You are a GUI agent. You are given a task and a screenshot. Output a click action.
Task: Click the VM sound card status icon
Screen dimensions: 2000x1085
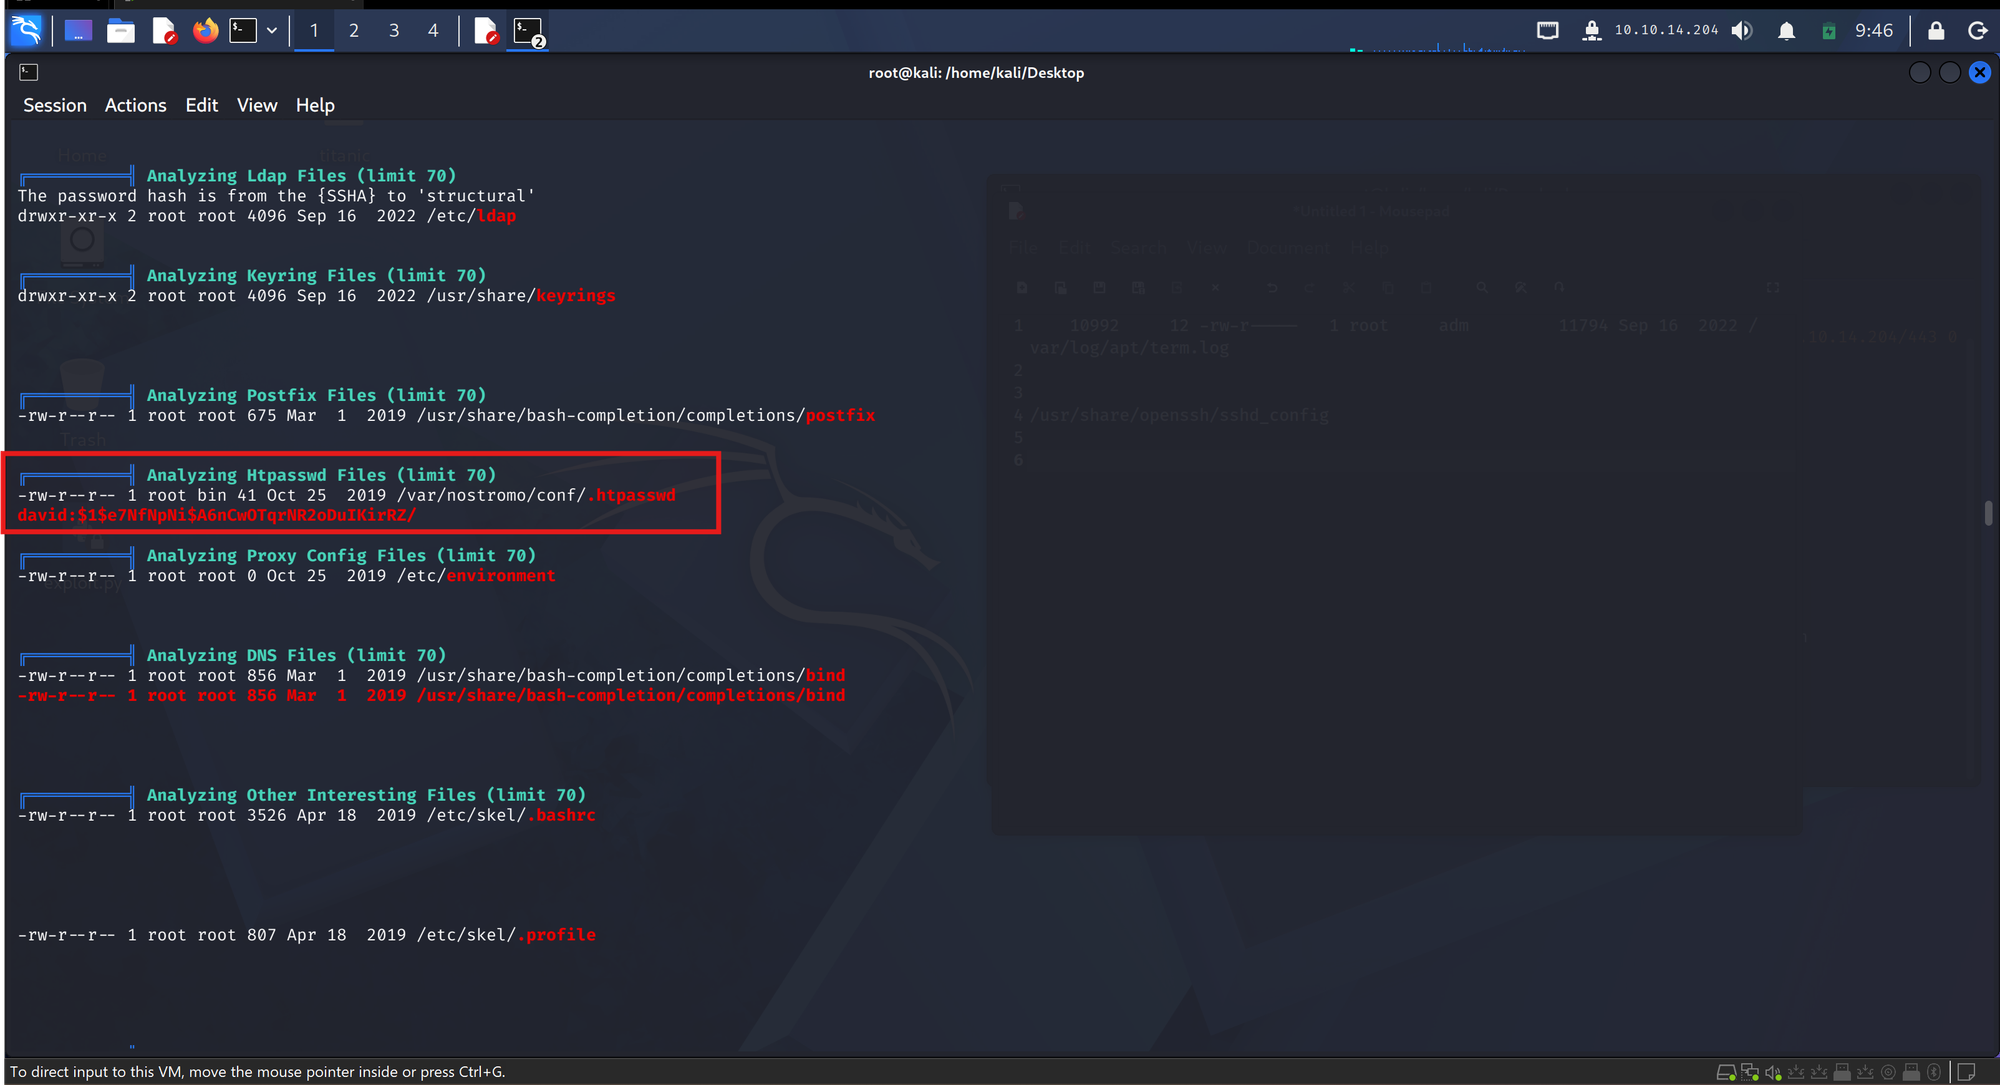(1773, 1072)
